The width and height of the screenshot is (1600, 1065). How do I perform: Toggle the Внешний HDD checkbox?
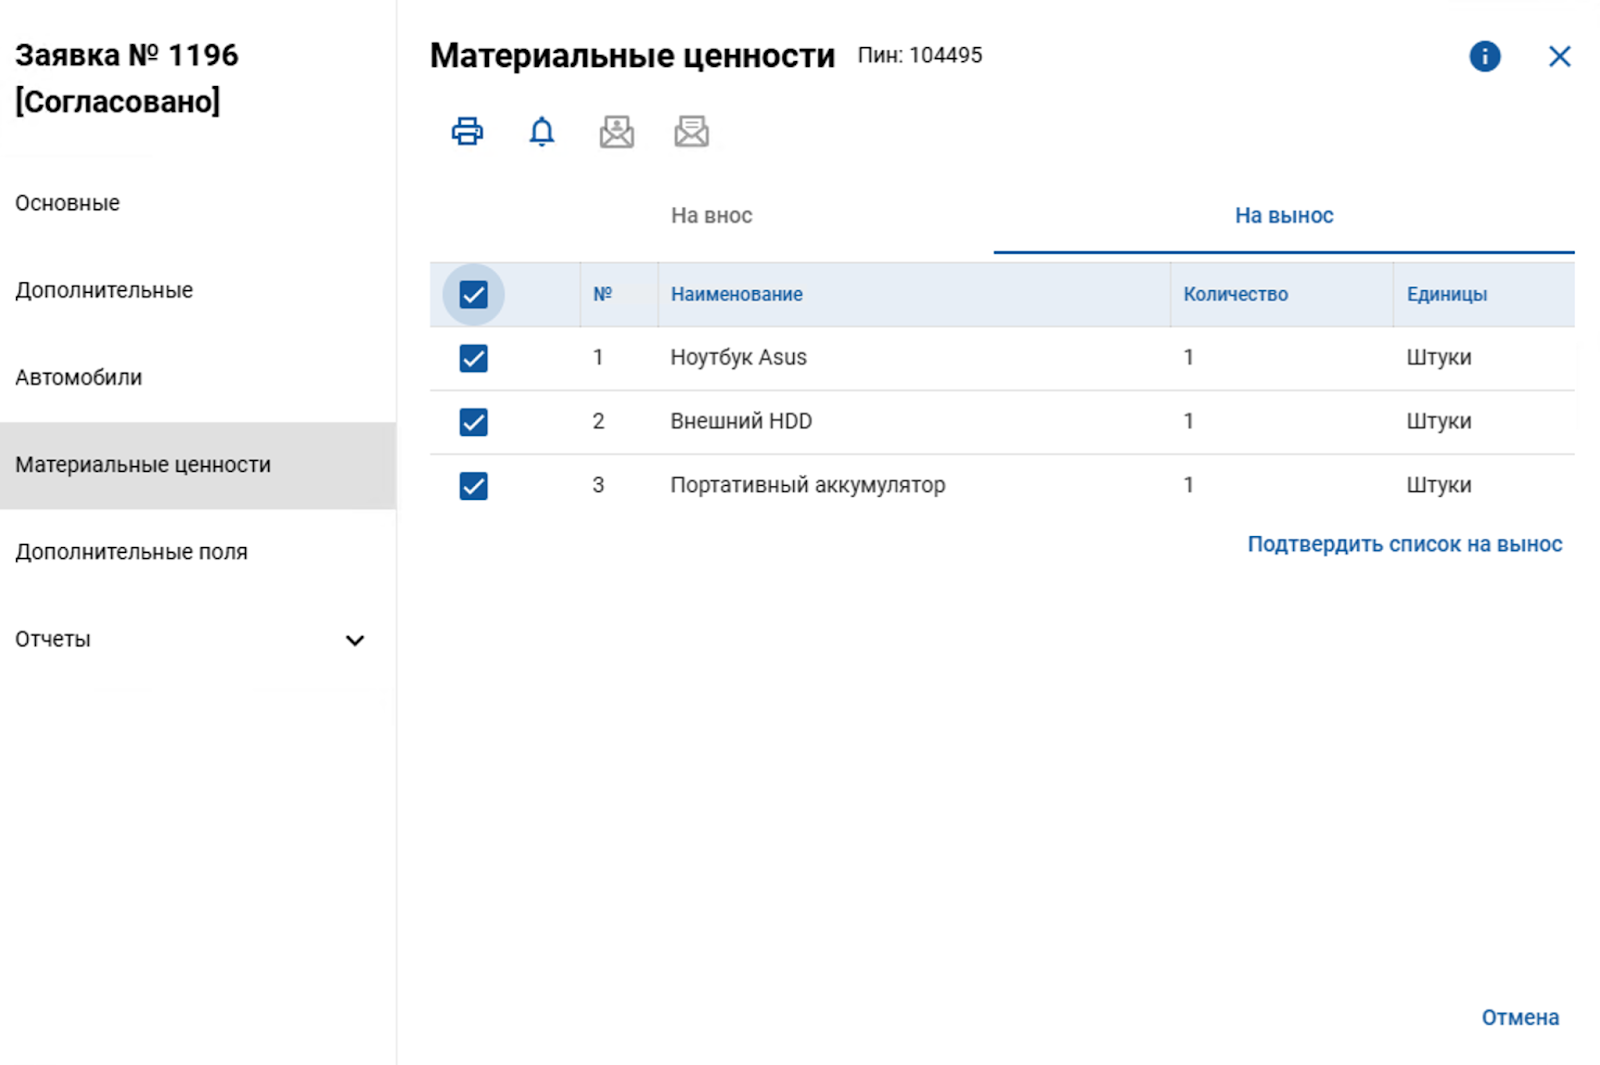(472, 422)
